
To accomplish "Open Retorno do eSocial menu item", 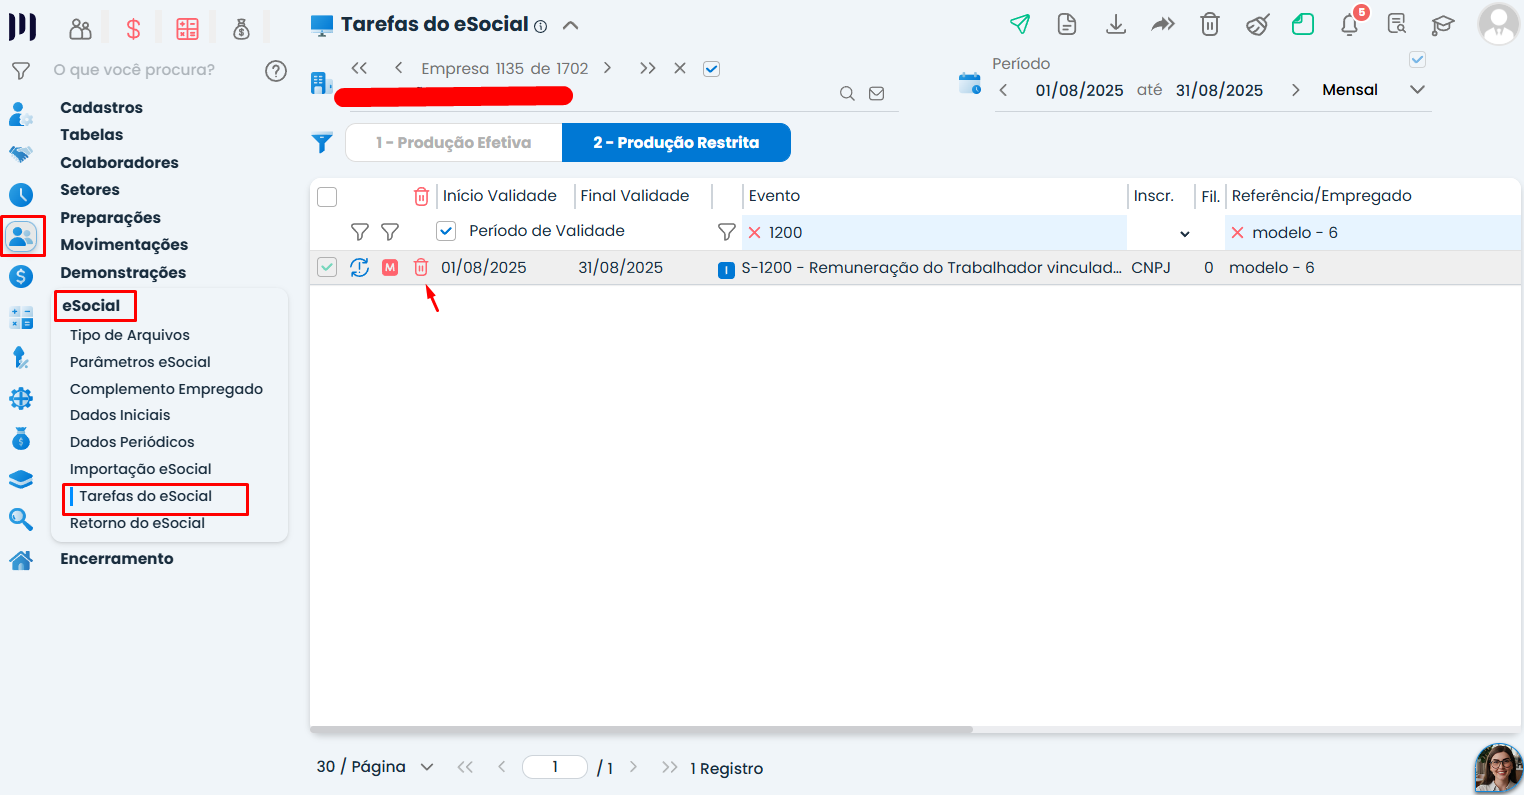I will click(137, 523).
